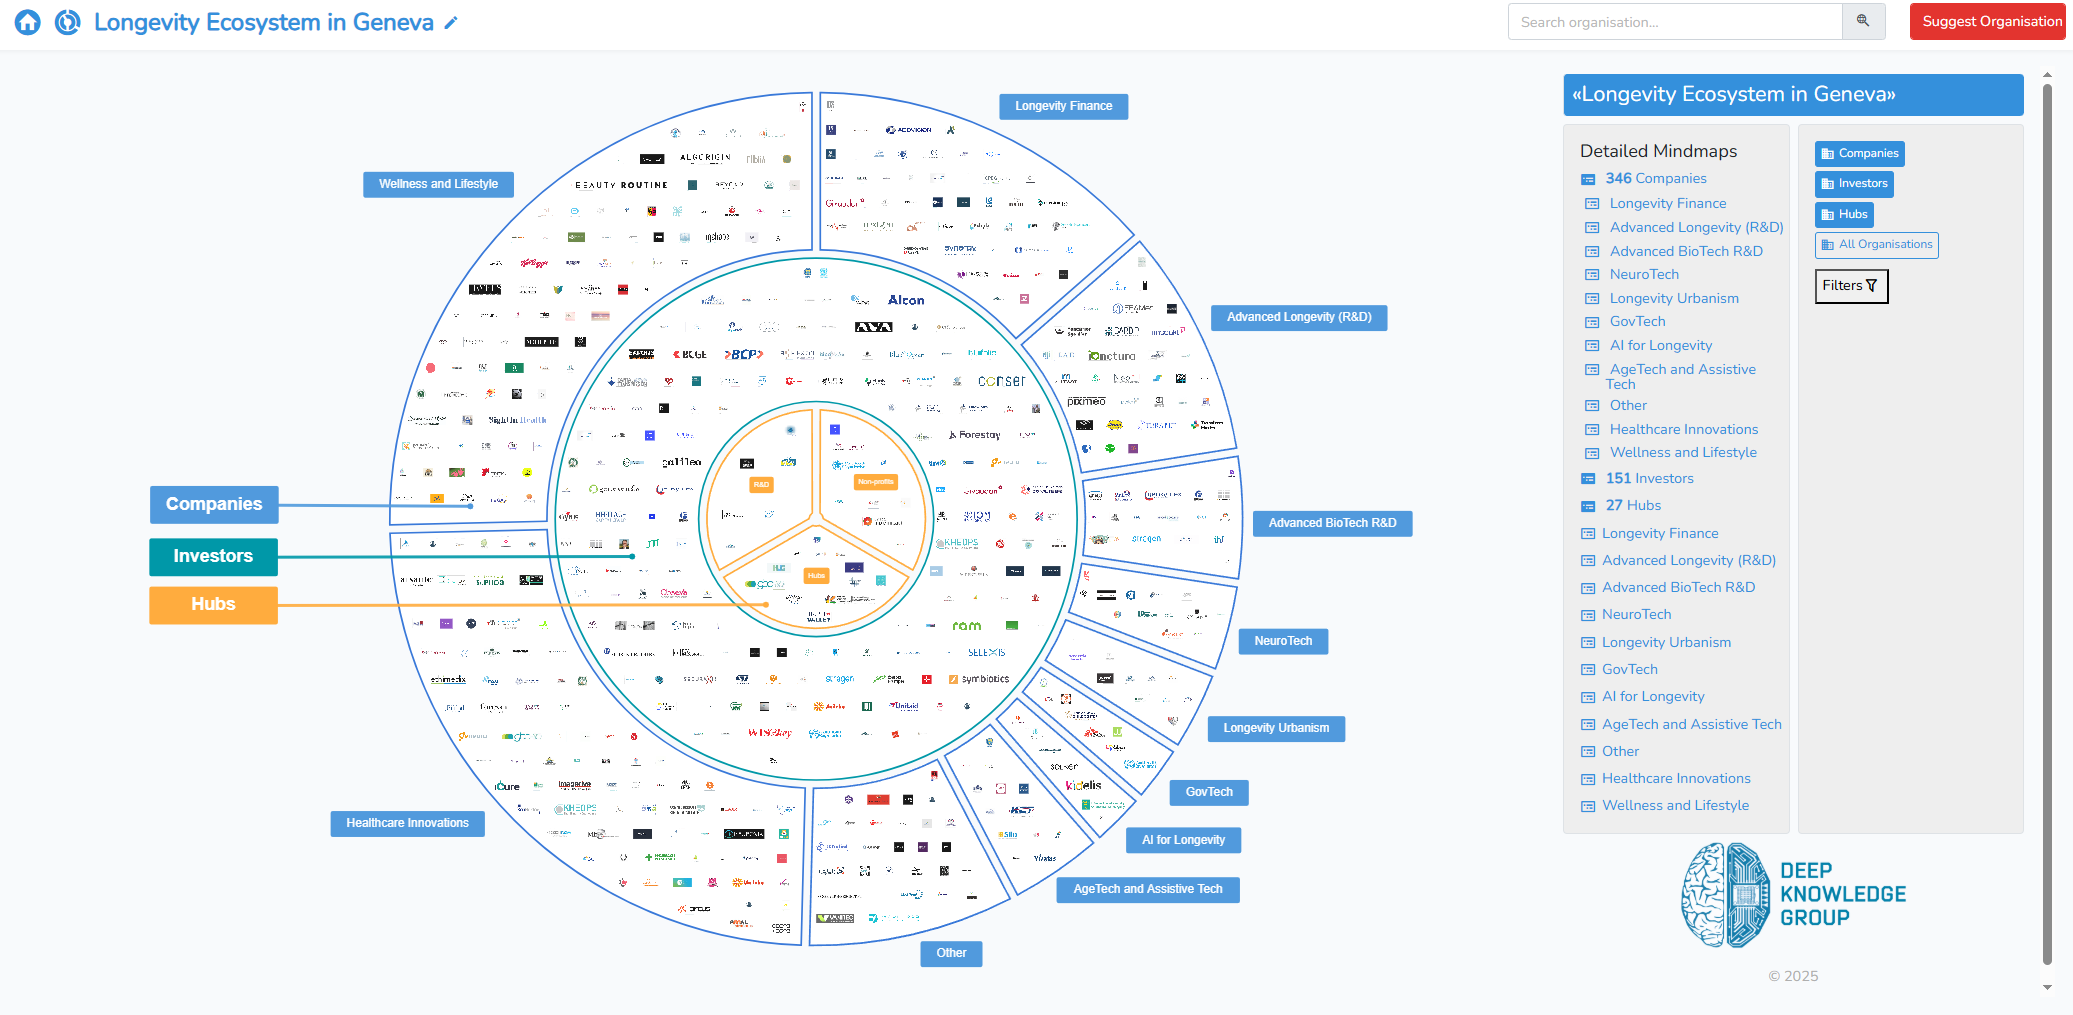Click the conser logo in the chart
Image resolution: width=2073 pixels, height=1015 pixels.
(x=1001, y=381)
